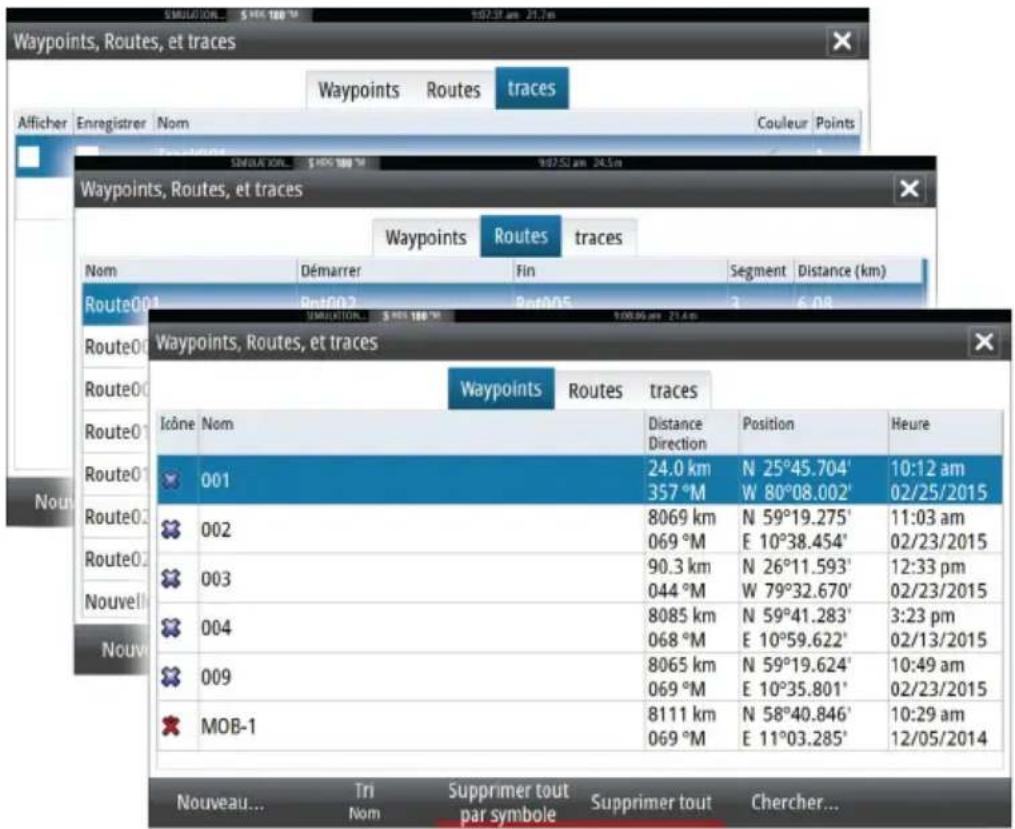The image size is (1015, 829).
Task: Select the MOB-1 waypoint row
Action: pos(420,726)
